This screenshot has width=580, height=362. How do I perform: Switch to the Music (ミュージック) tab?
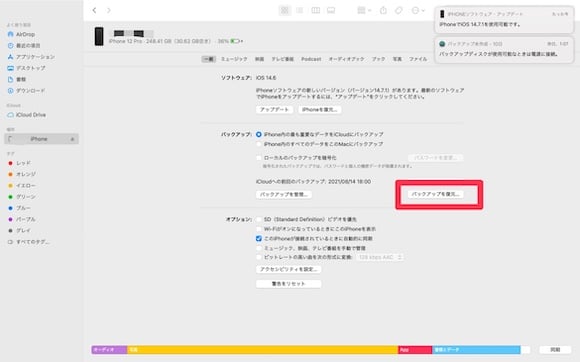tap(234, 59)
